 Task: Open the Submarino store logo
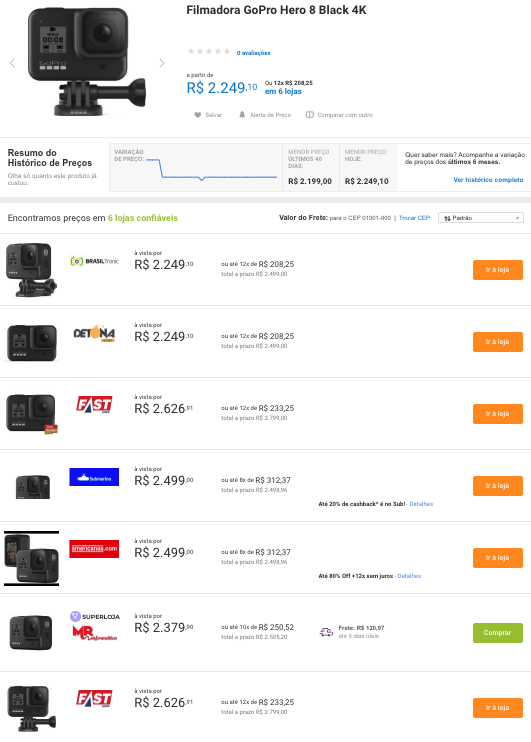click(x=94, y=477)
